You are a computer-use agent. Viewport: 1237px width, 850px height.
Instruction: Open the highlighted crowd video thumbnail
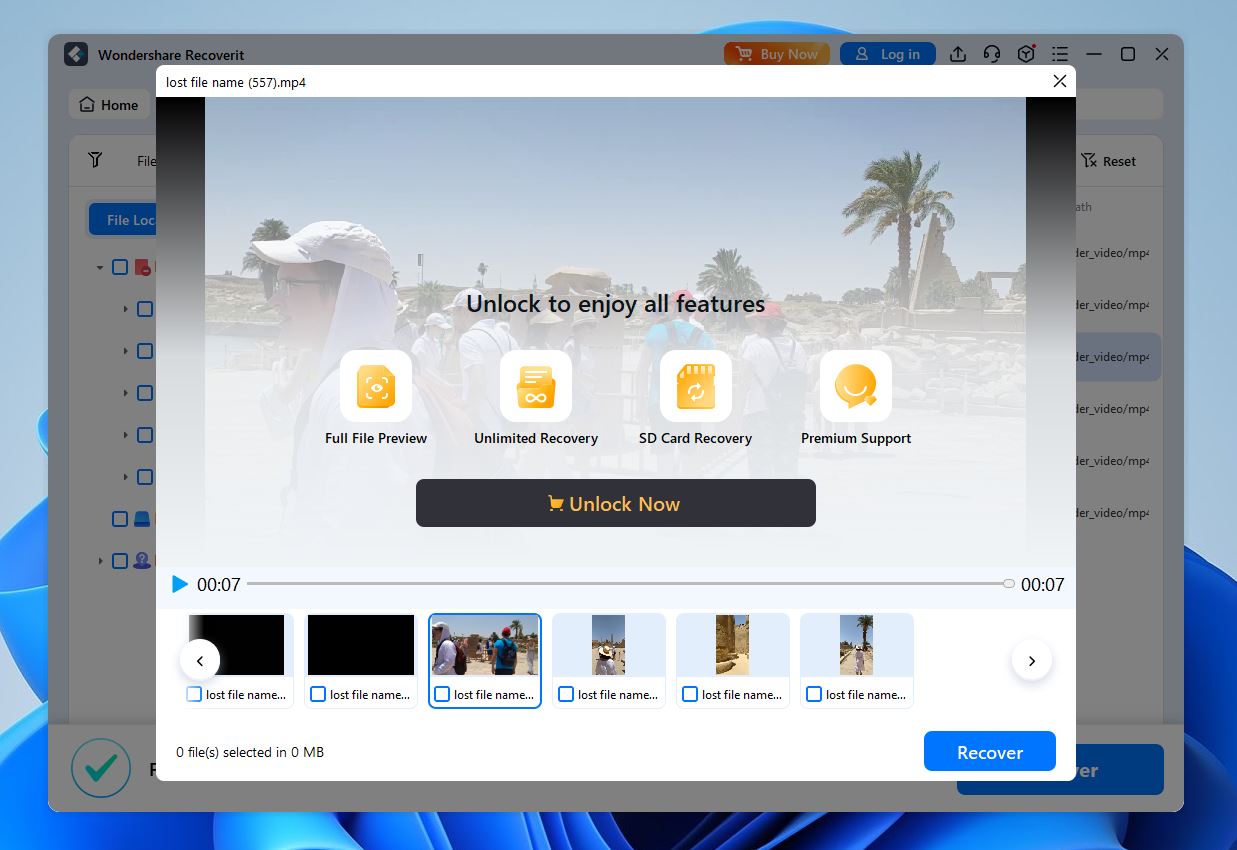pyautogui.click(x=485, y=646)
